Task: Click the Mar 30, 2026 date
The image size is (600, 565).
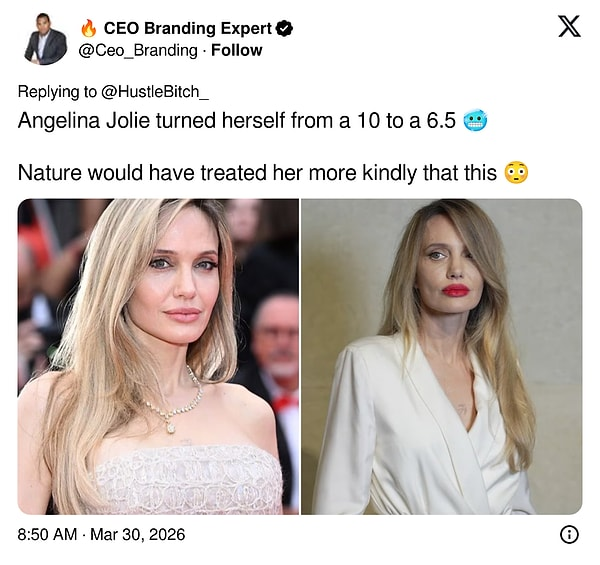Action: (138, 534)
